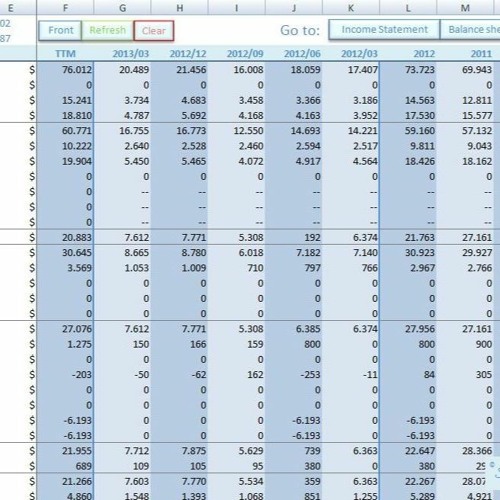Viewport: 500px width, 500px height.
Task: Select column L header
Action: [x=408, y=7]
